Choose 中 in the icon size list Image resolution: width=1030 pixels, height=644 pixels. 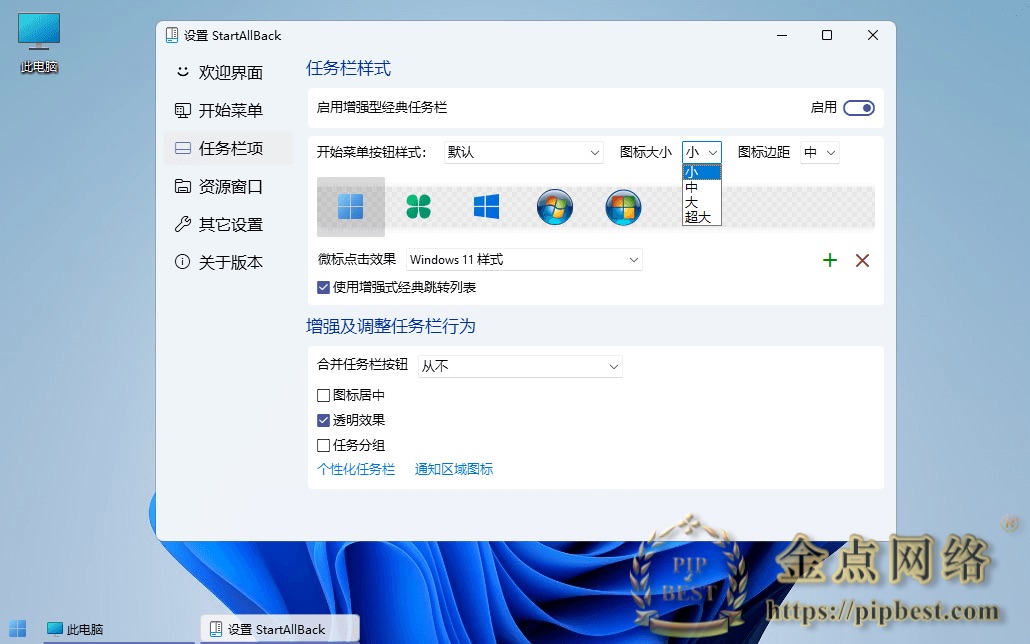click(x=702, y=187)
